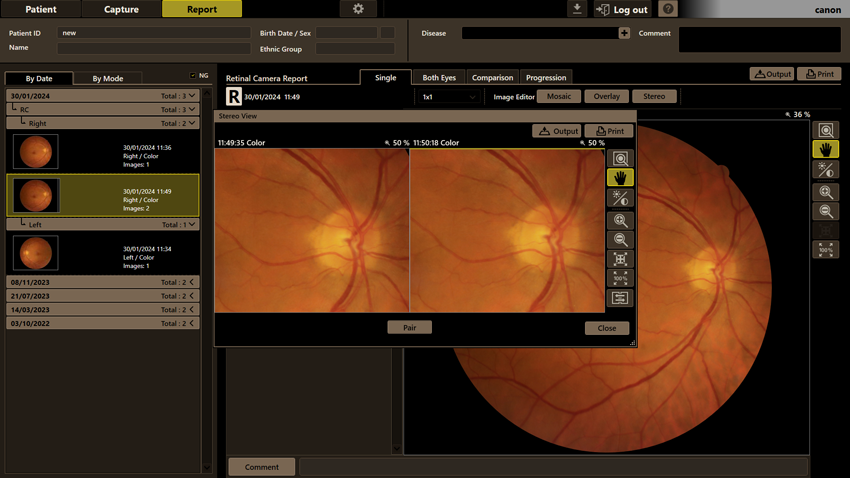
Task: Set 100% zoom in Stereo View toolbar
Action: [x=620, y=279]
